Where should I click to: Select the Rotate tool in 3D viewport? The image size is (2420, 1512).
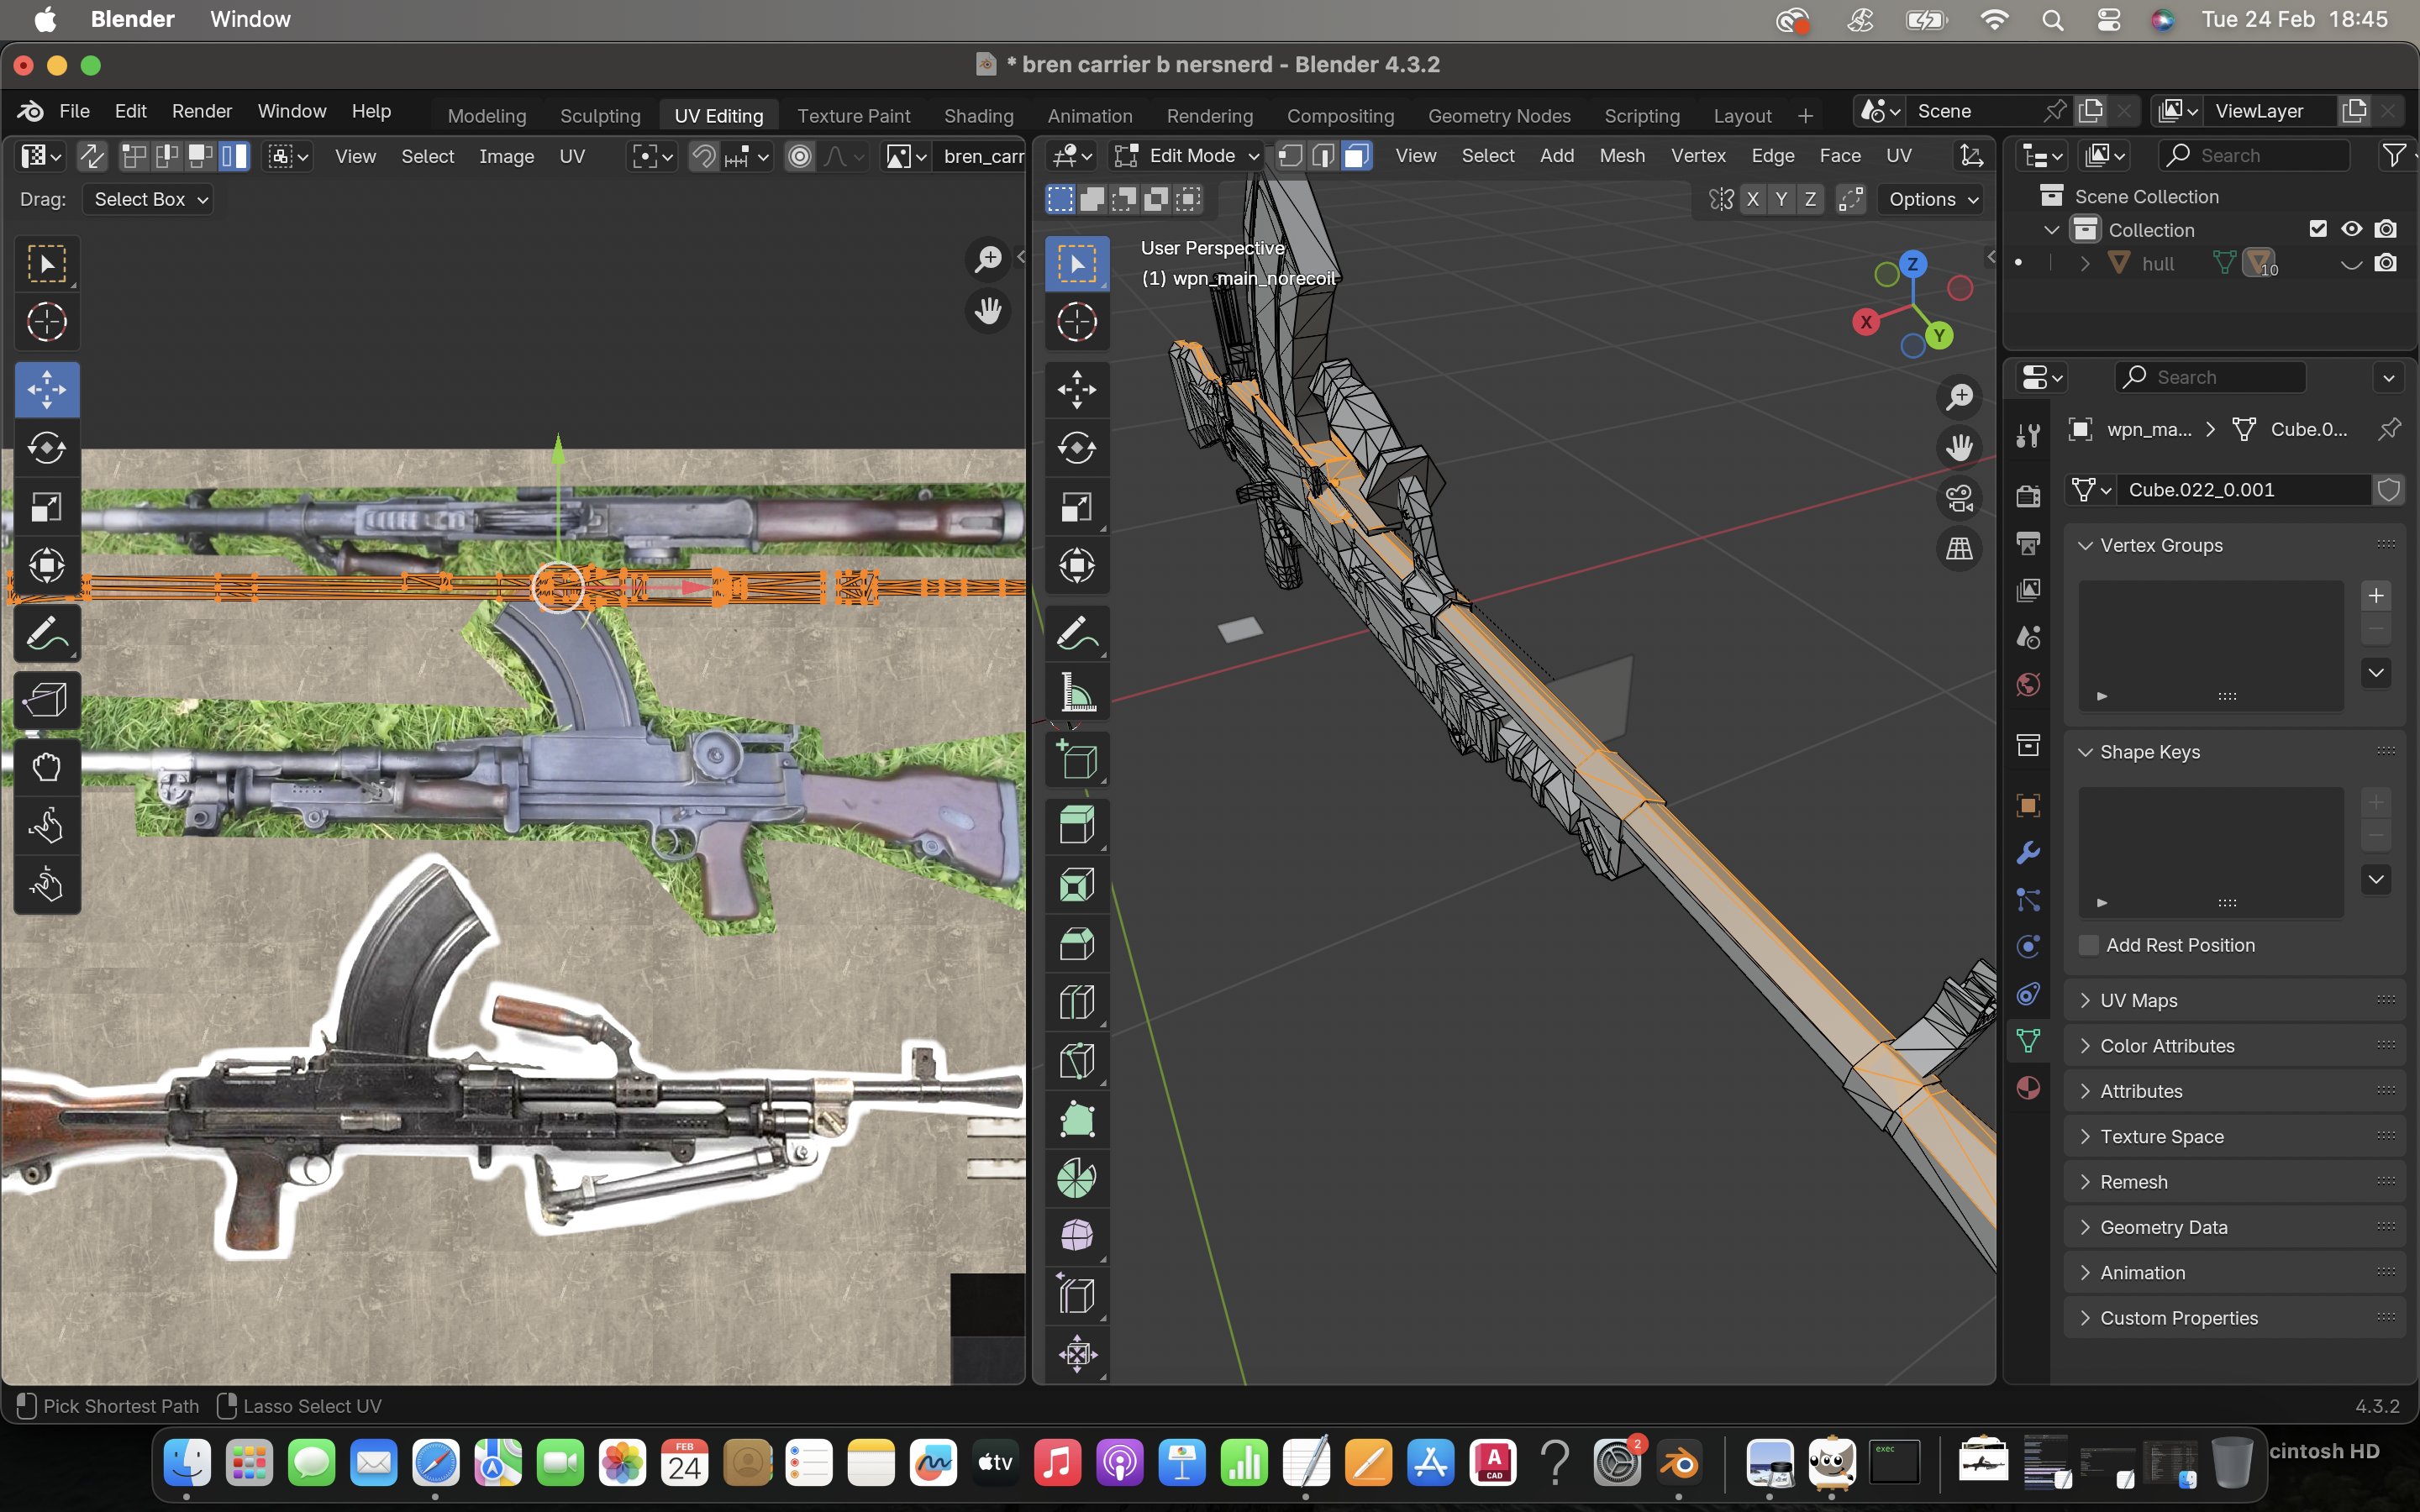click(1077, 447)
